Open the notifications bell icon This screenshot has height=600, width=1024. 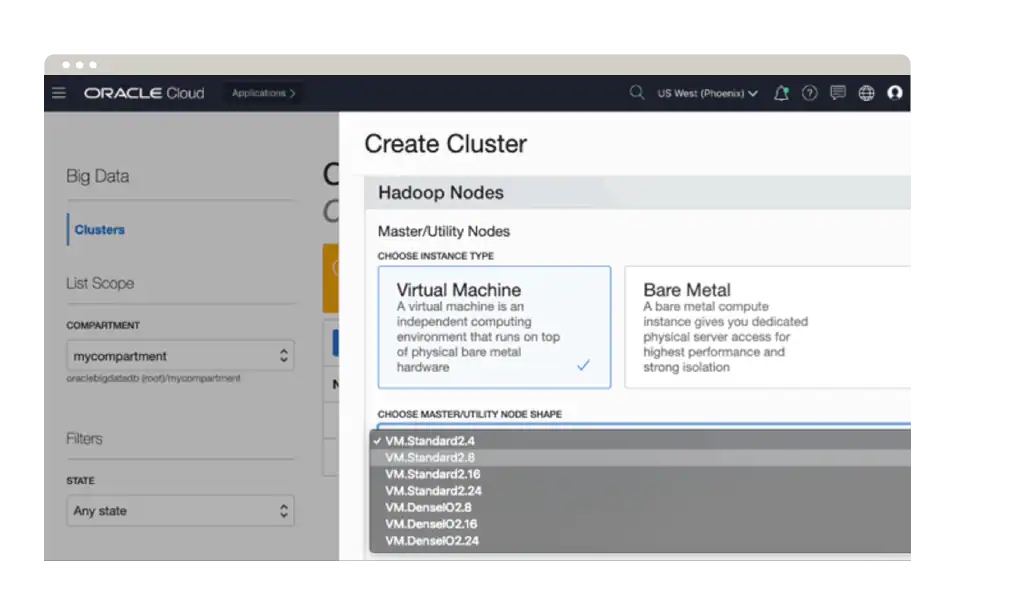(781, 93)
